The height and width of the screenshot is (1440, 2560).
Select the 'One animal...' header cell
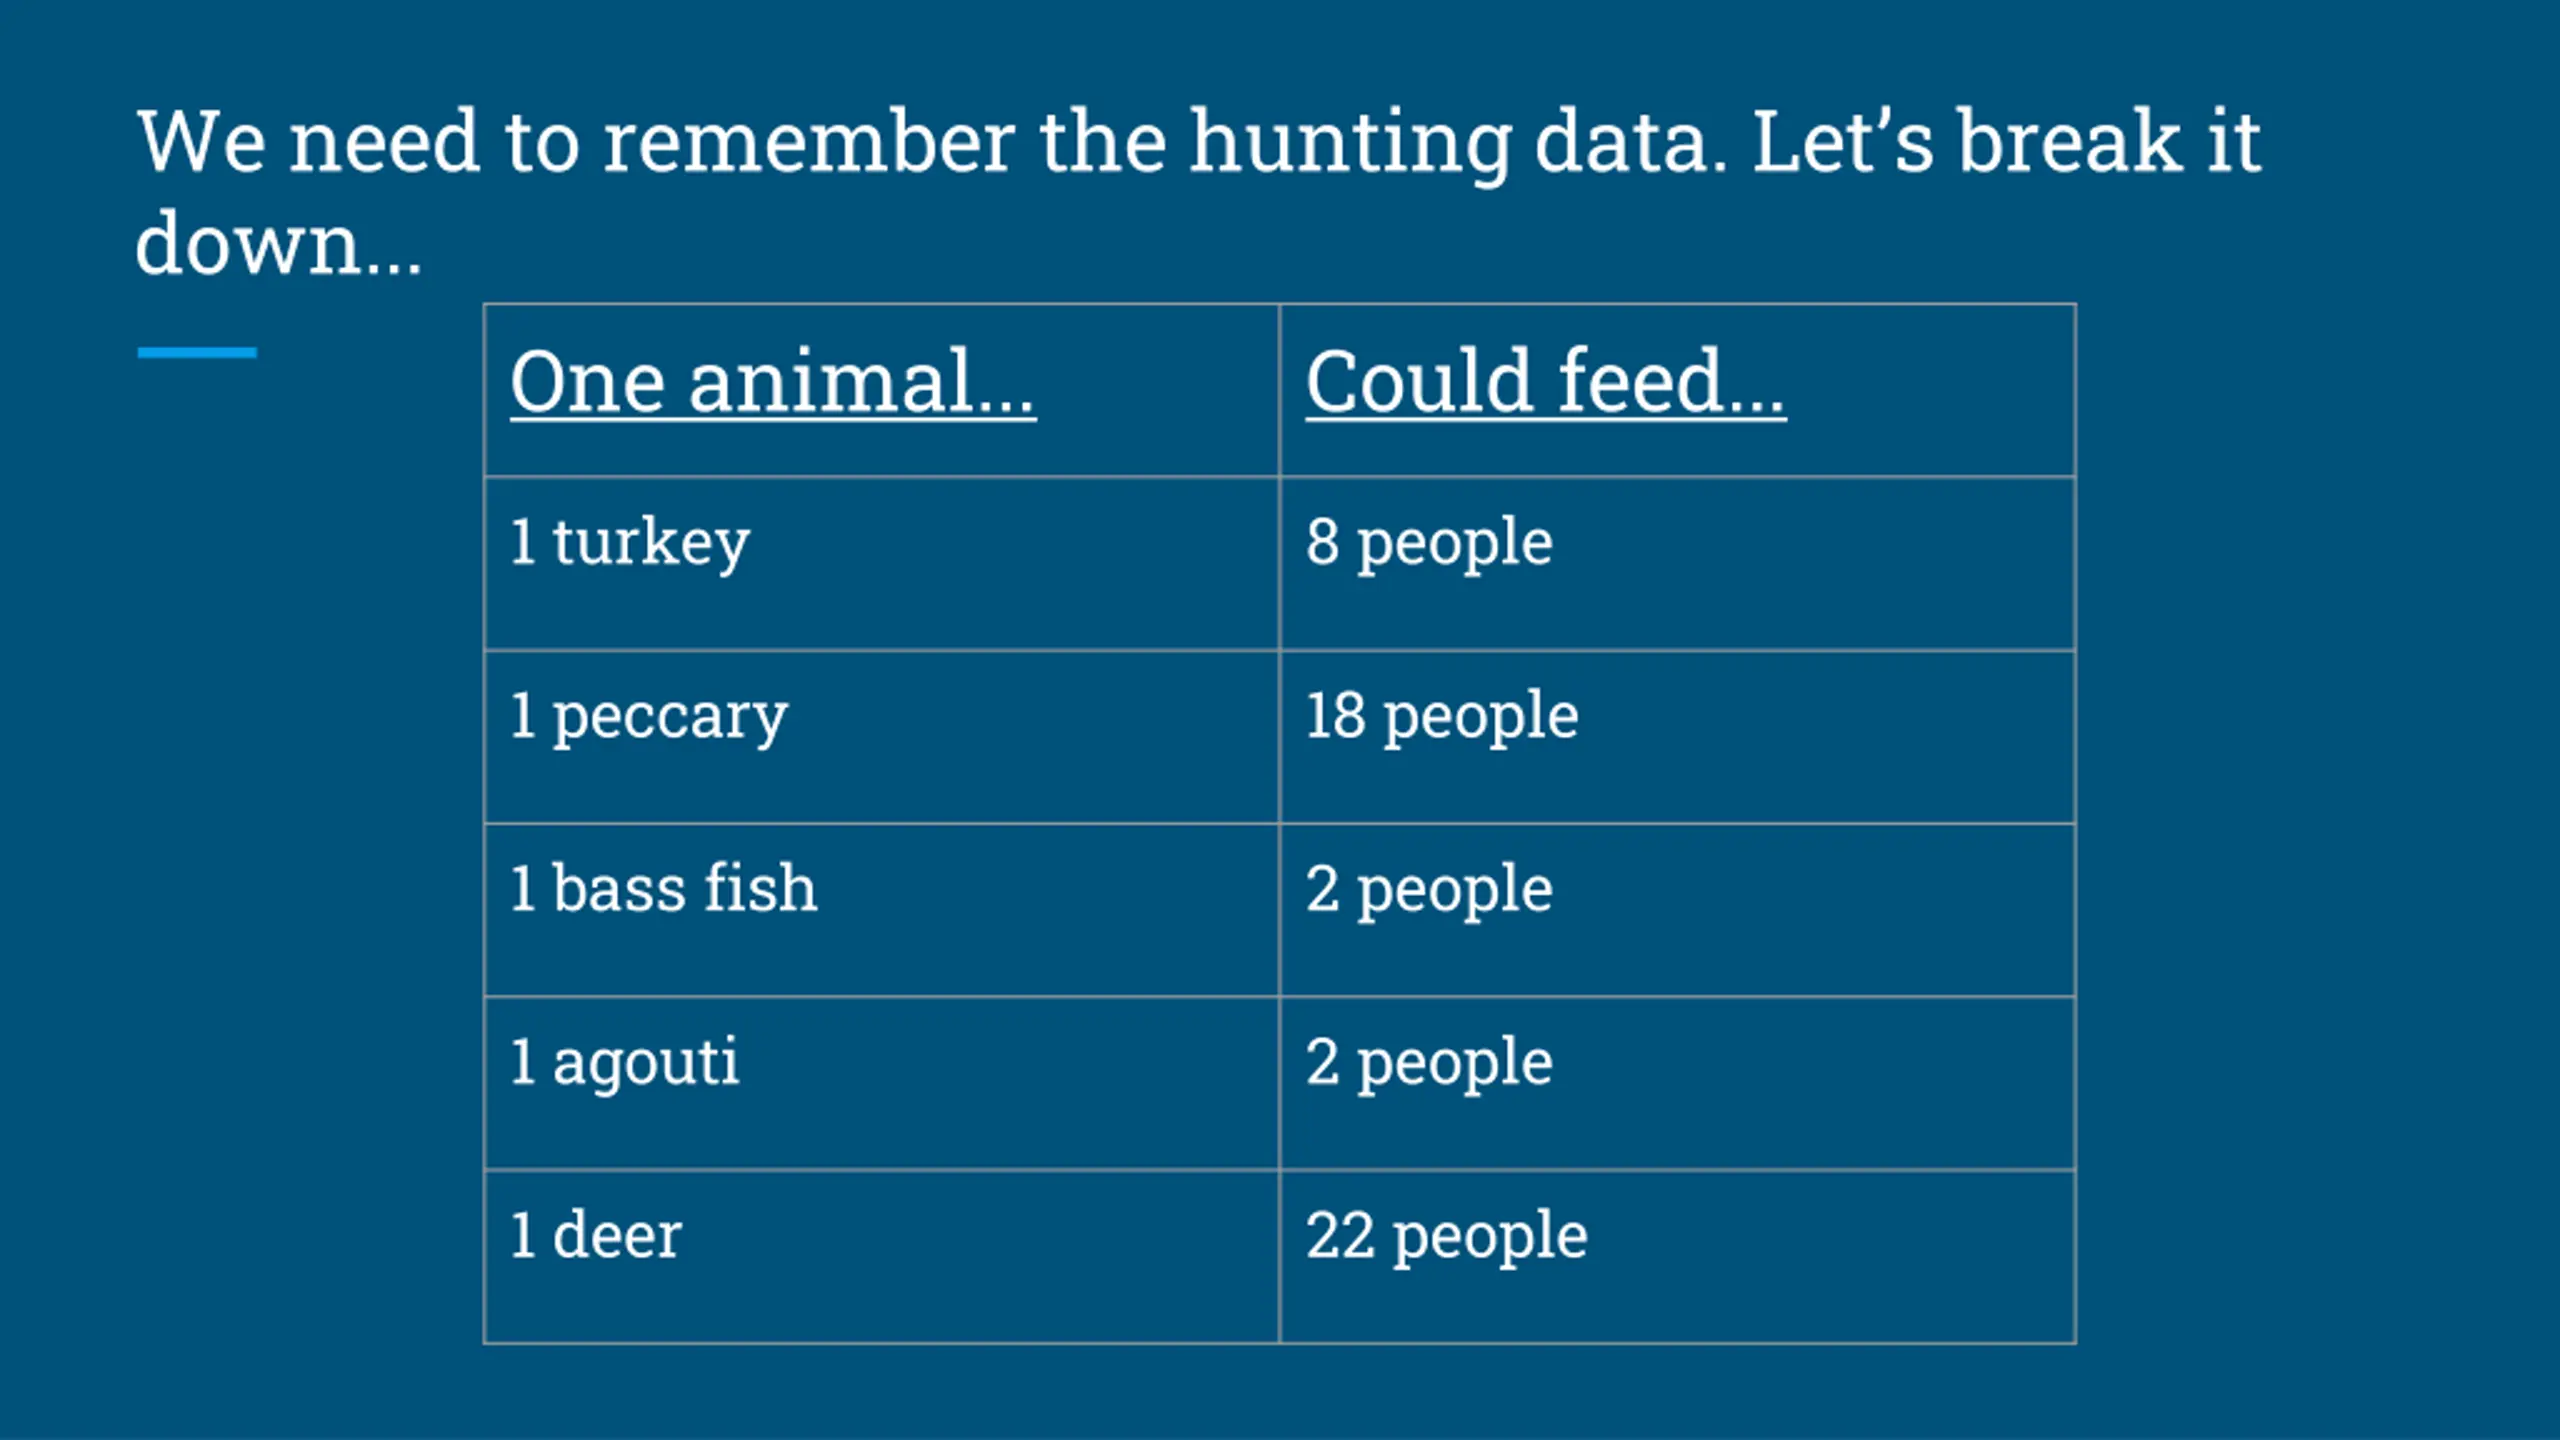pos(881,390)
